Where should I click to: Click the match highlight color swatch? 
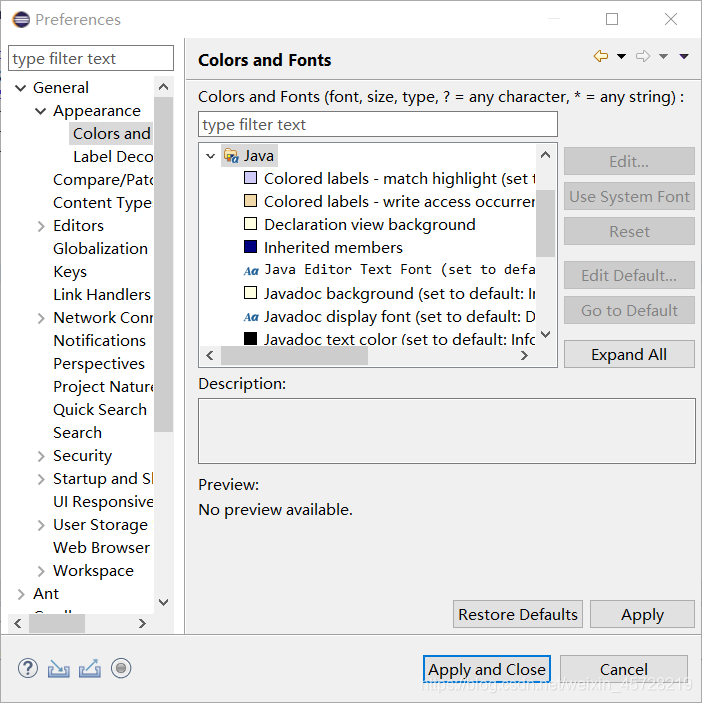tap(251, 178)
